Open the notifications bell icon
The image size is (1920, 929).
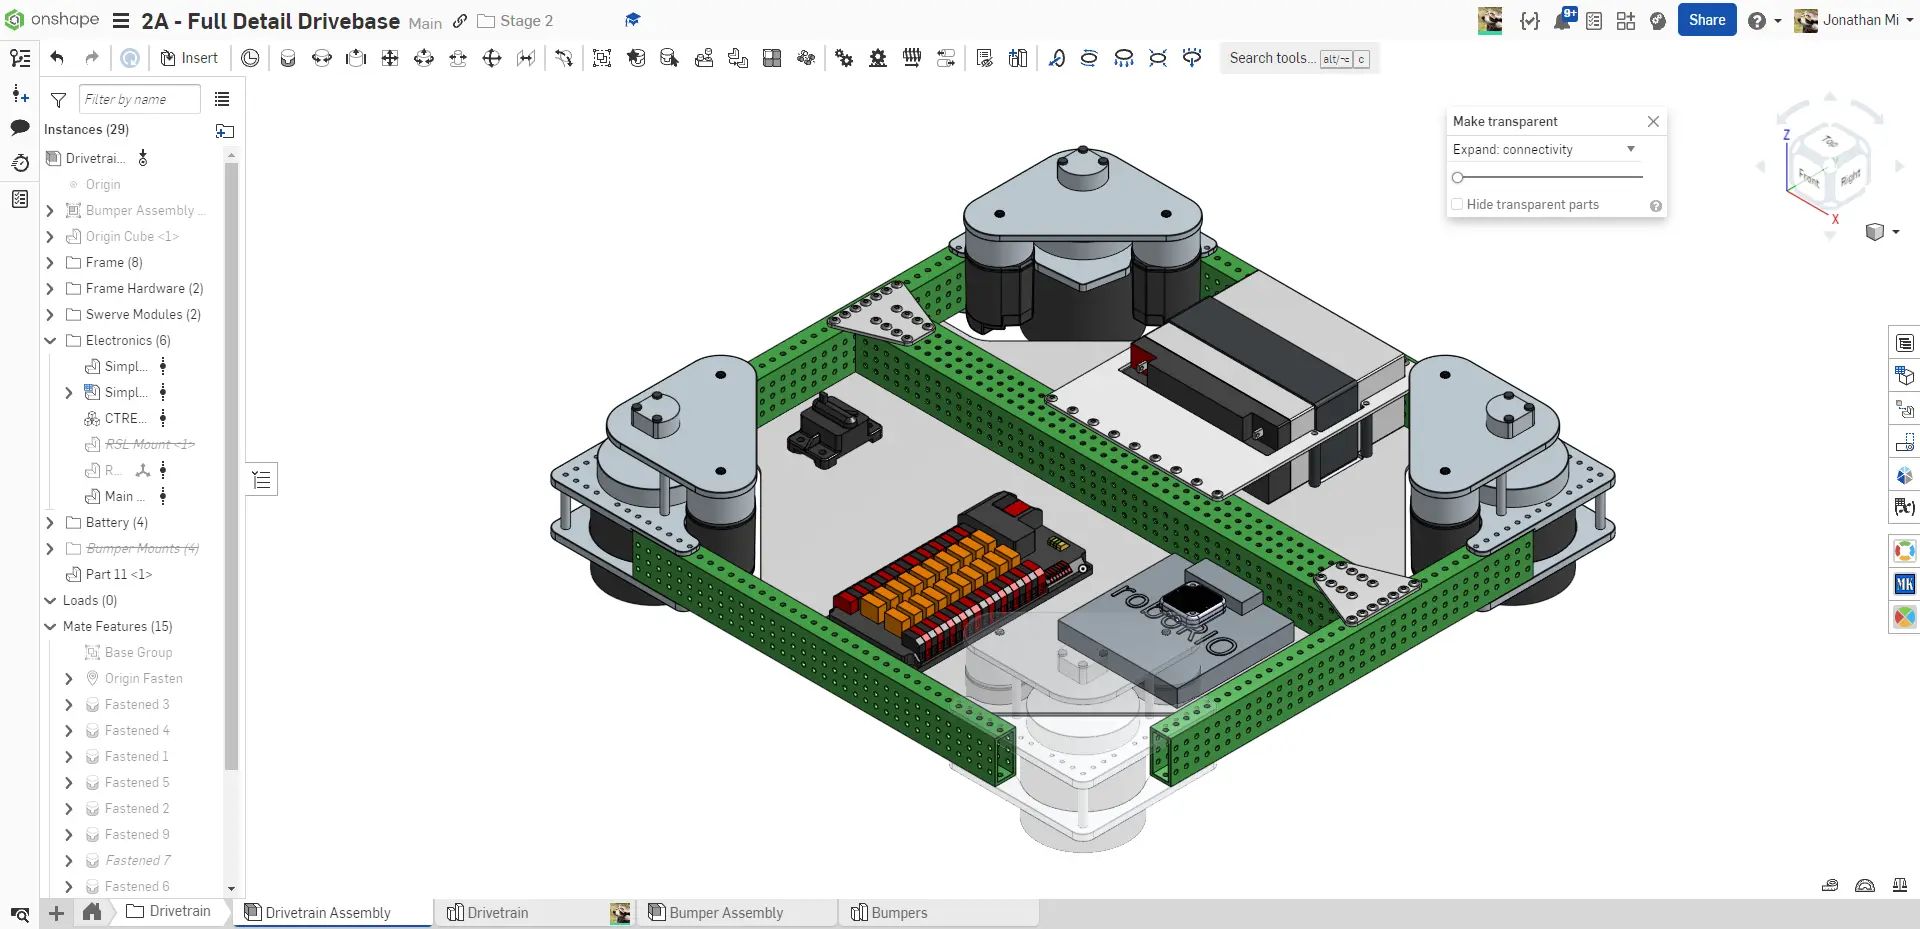pos(1562,20)
